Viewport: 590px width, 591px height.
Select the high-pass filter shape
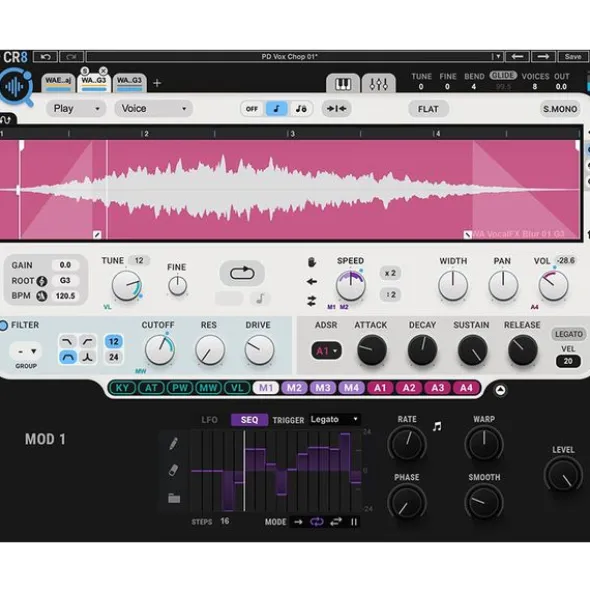tap(87, 341)
